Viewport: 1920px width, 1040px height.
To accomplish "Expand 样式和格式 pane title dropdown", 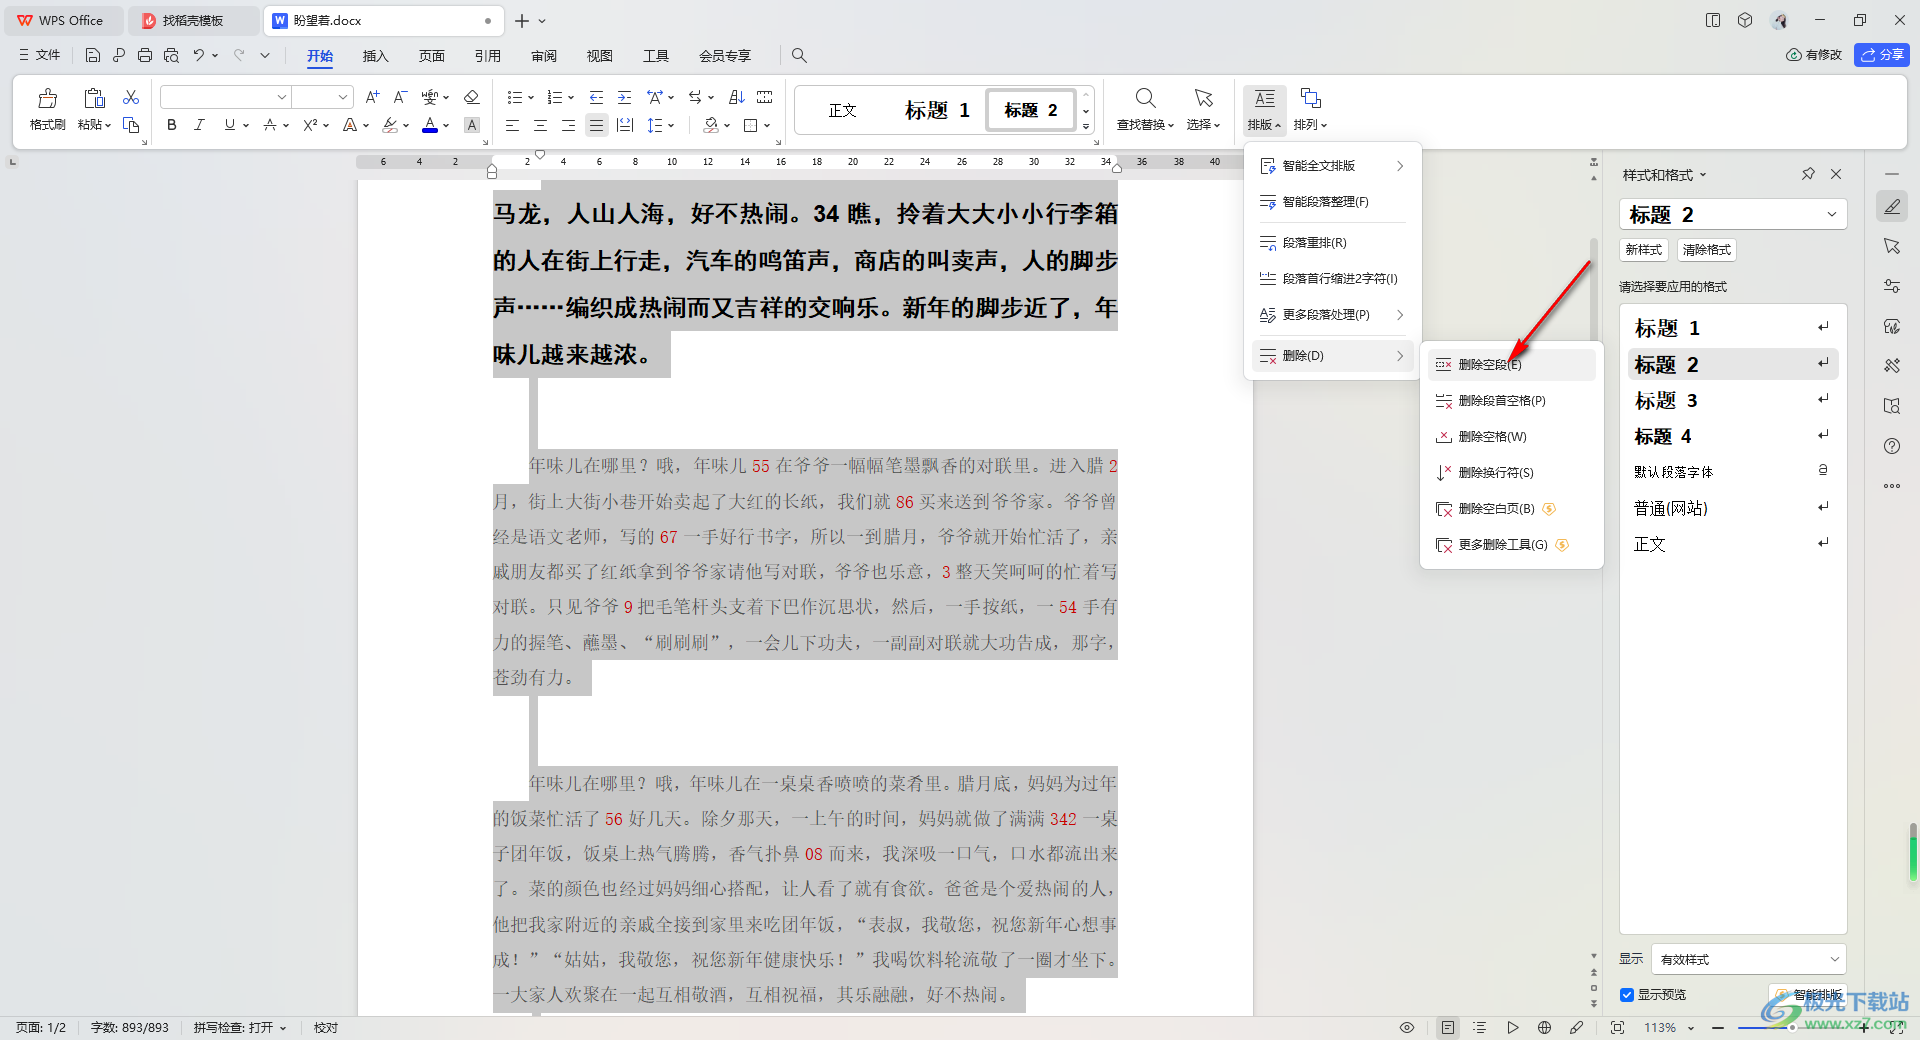I will [x=1703, y=175].
